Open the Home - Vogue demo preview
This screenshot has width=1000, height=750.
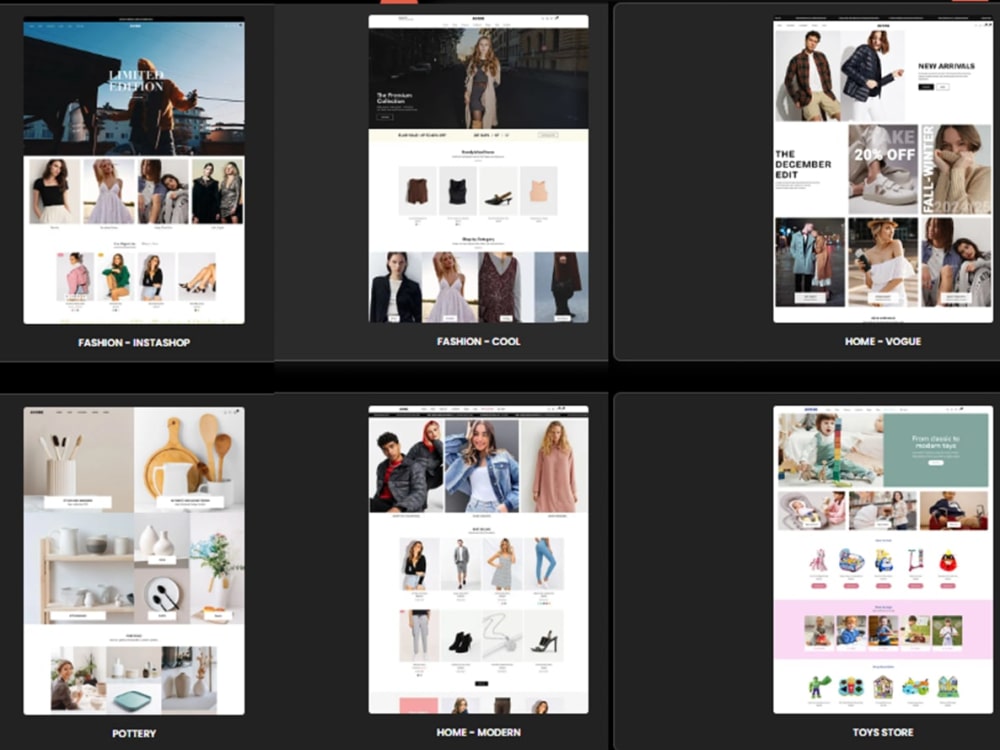click(883, 170)
